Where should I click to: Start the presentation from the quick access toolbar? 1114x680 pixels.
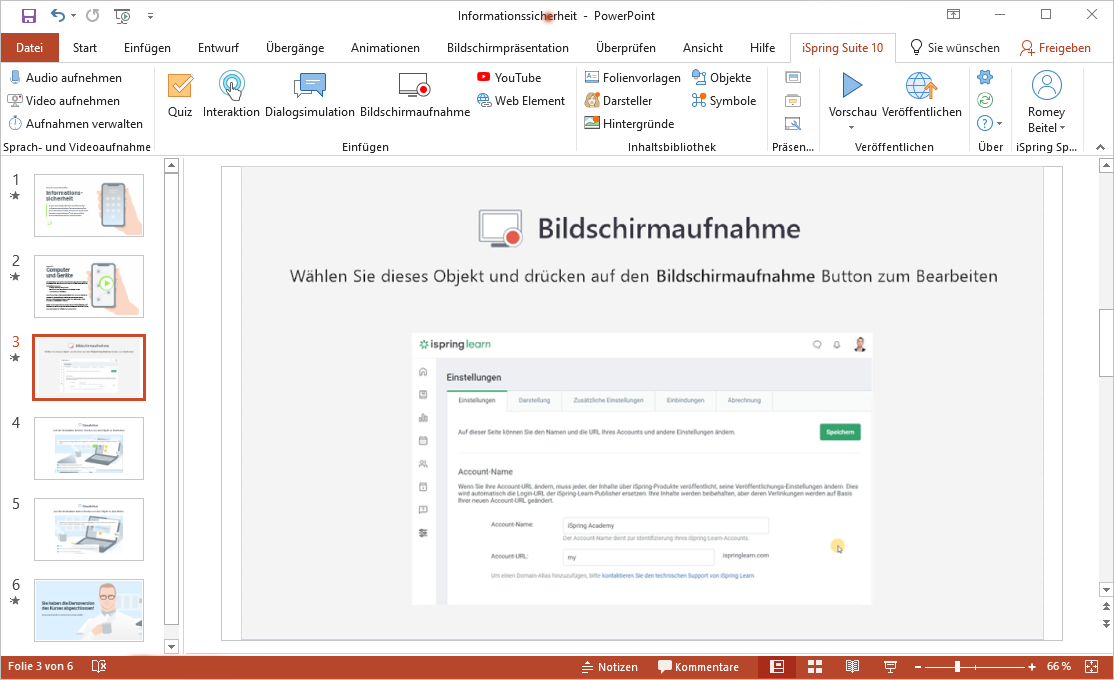[122, 16]
